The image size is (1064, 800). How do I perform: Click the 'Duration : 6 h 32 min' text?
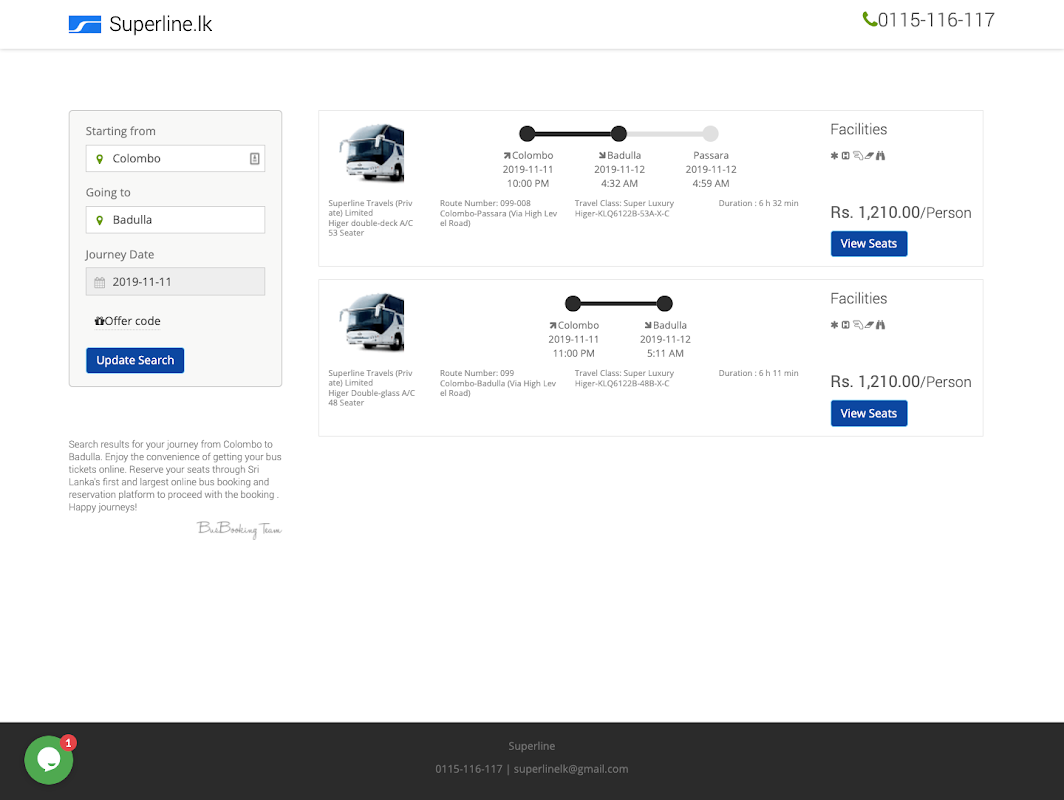pyautogui.click(x=759, y=203)
